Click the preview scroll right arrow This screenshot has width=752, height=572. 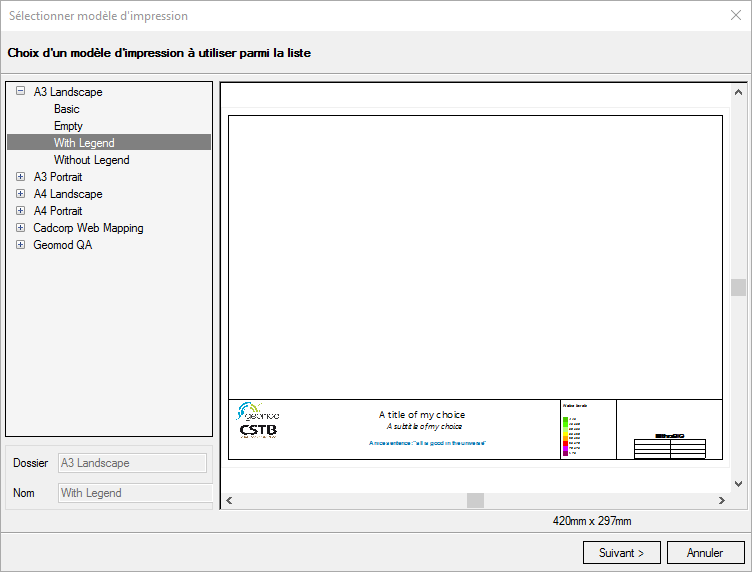[x=721, y=501]
